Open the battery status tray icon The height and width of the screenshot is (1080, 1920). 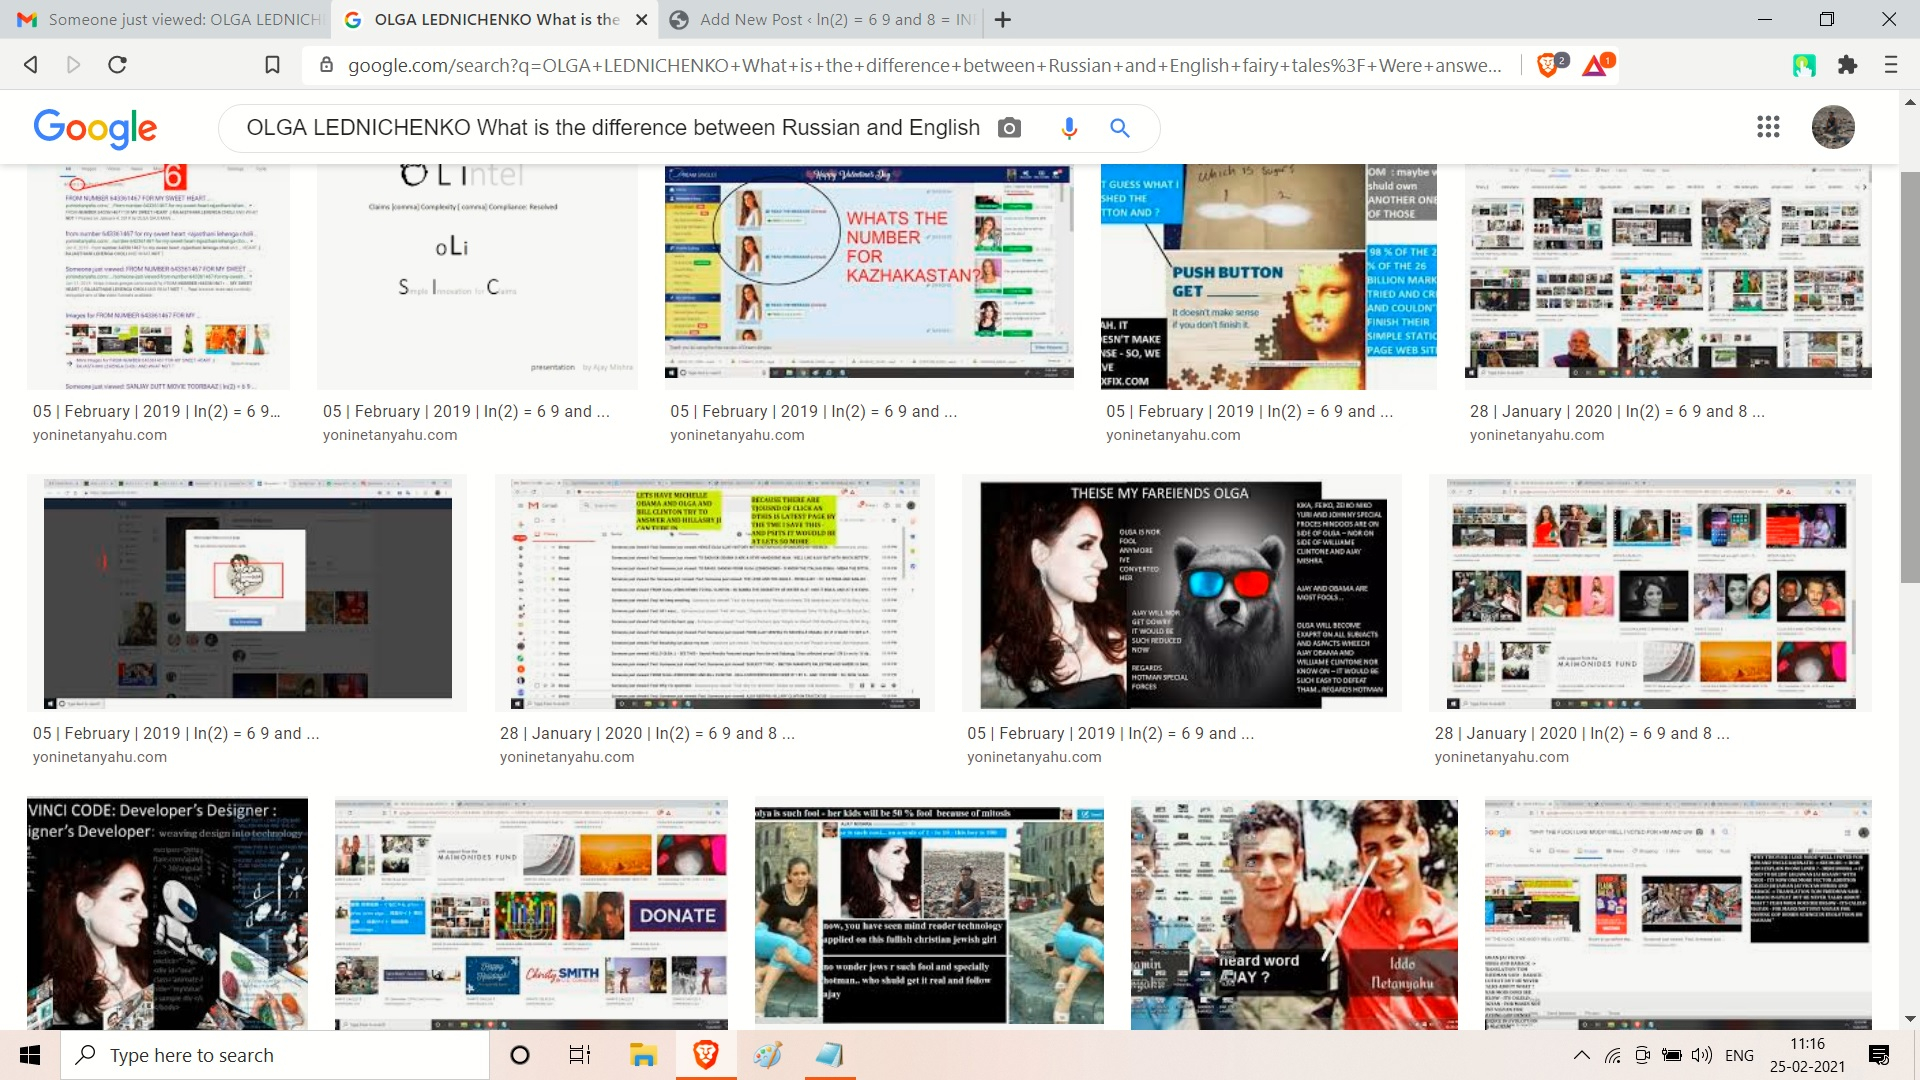point(1671,1055)
